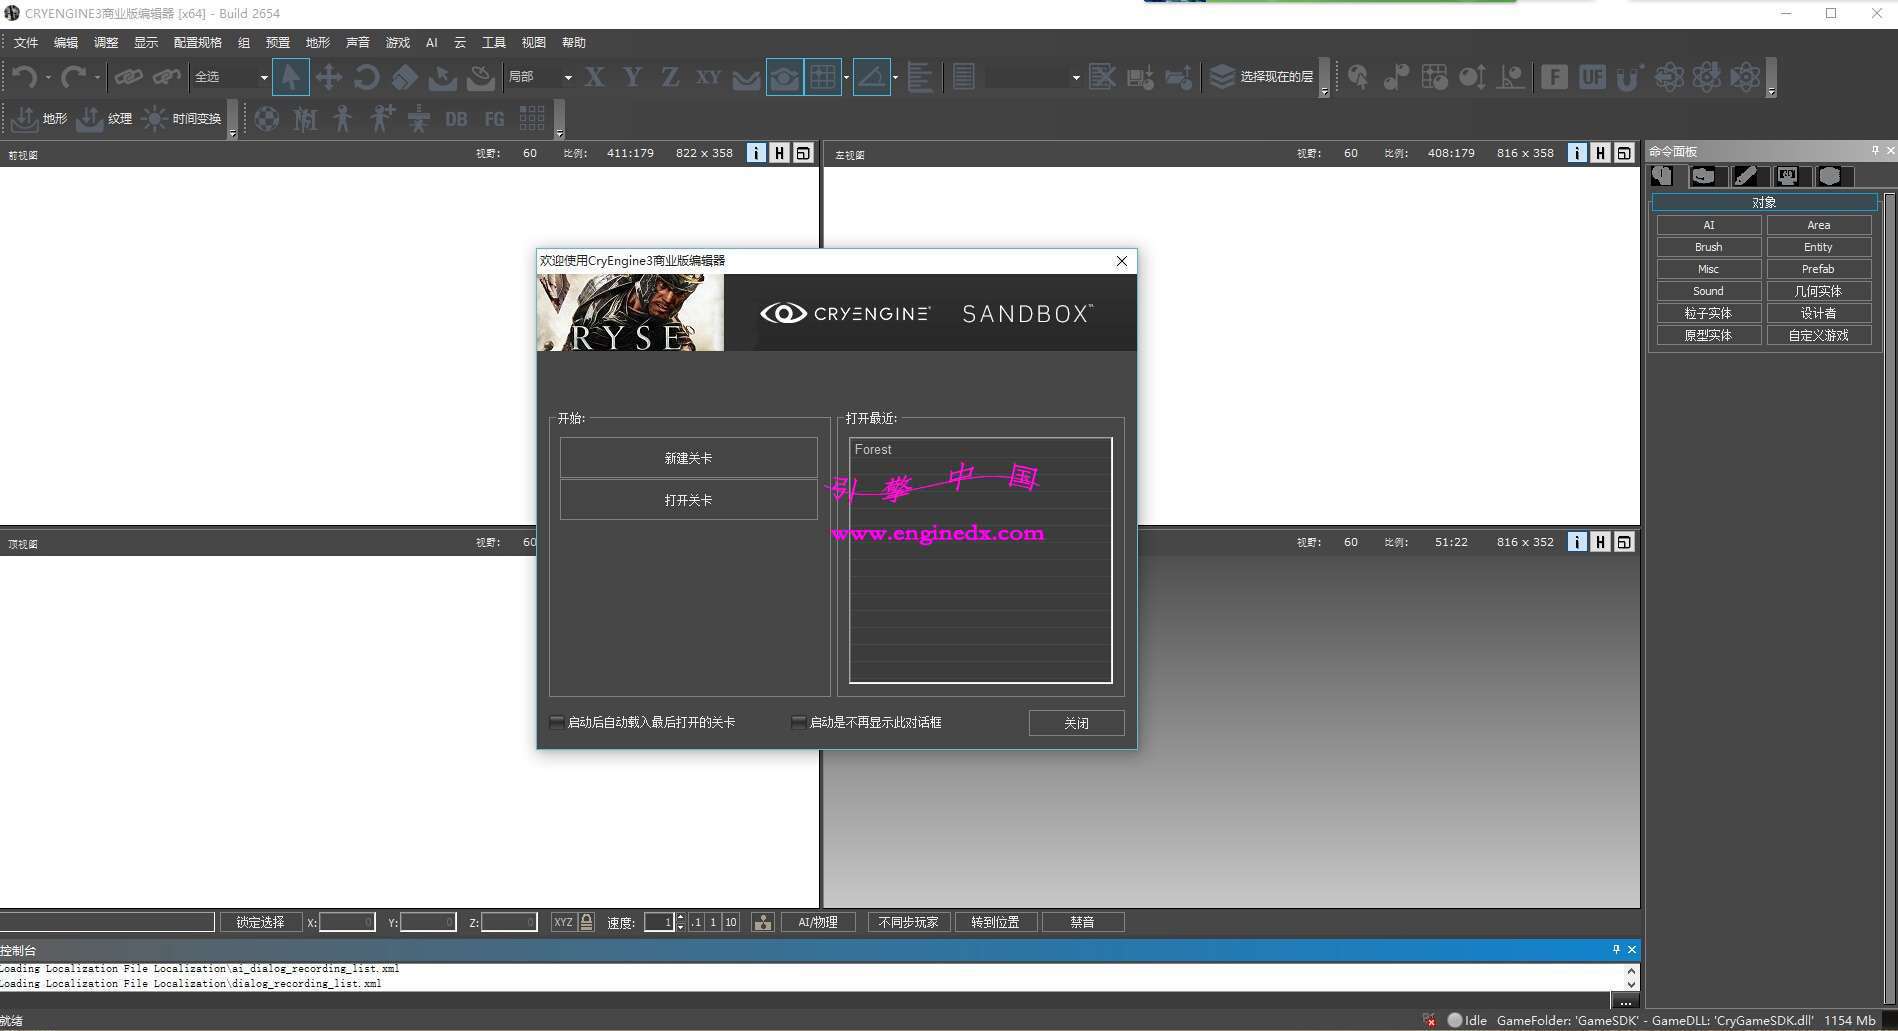Viewport: 1898px width, 1031px height.
Task: Toggle the grid snapping icon
Action: 823,77
